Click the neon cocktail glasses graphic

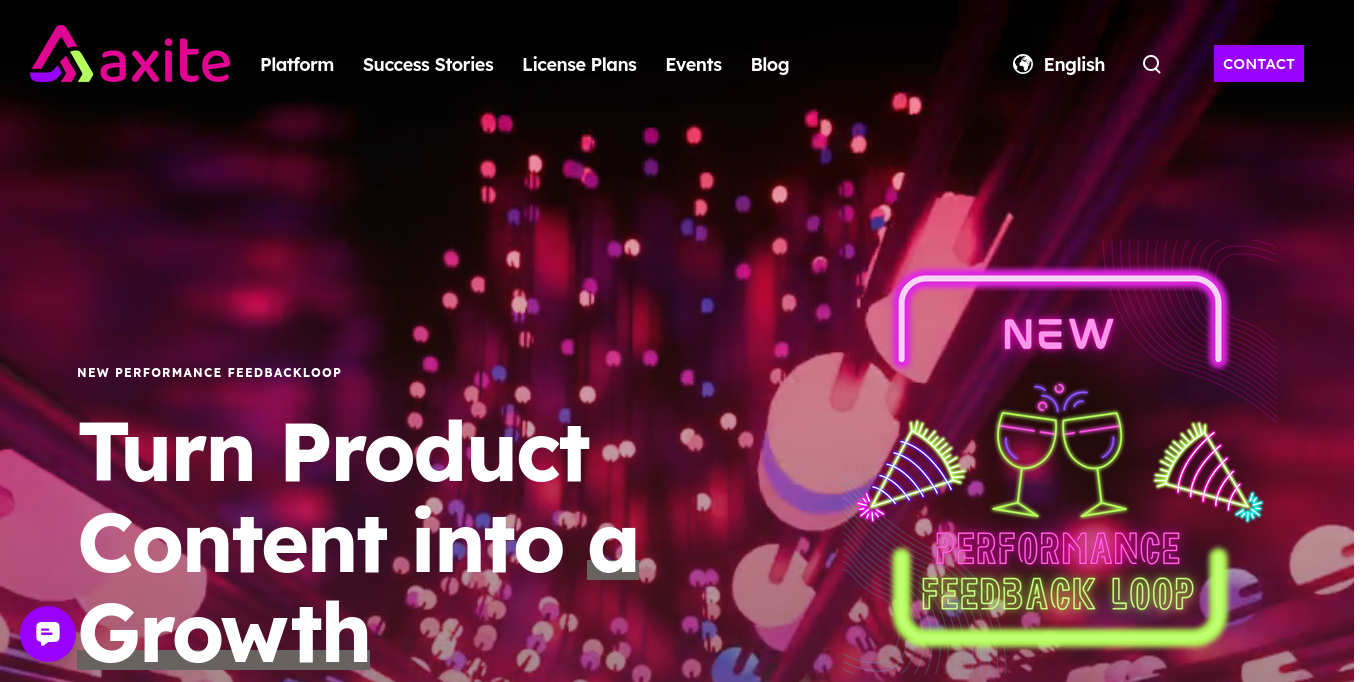coord(1060,448)
